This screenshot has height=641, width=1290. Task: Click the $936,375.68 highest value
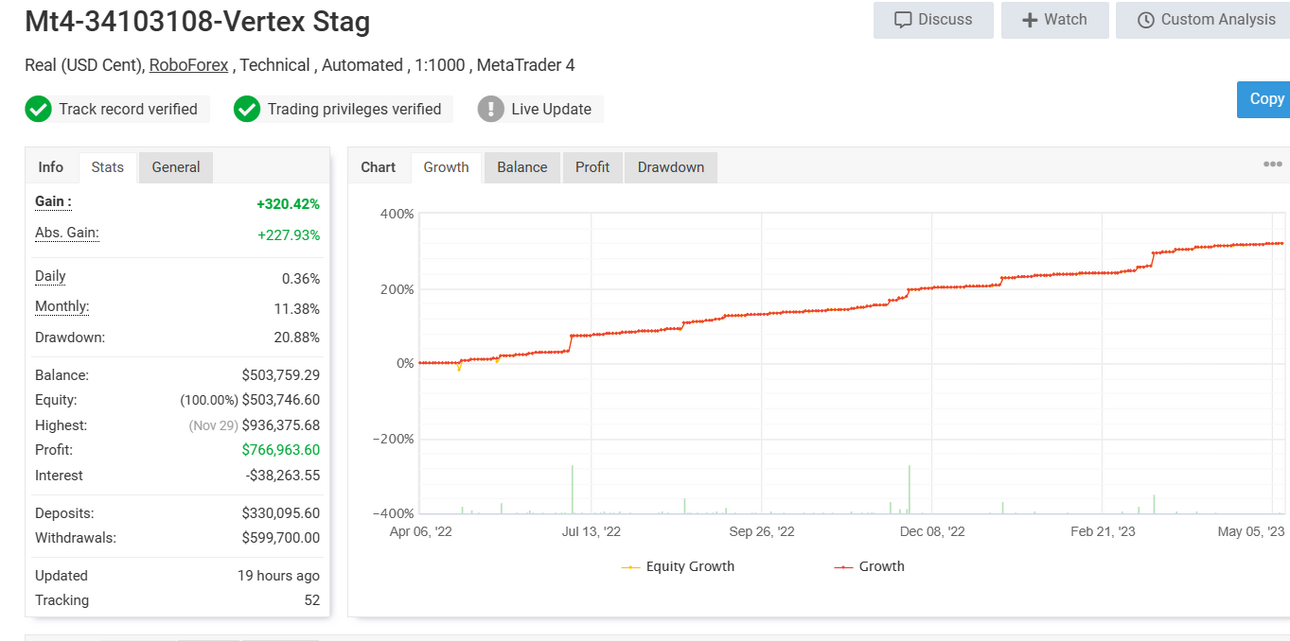(281, 426)
